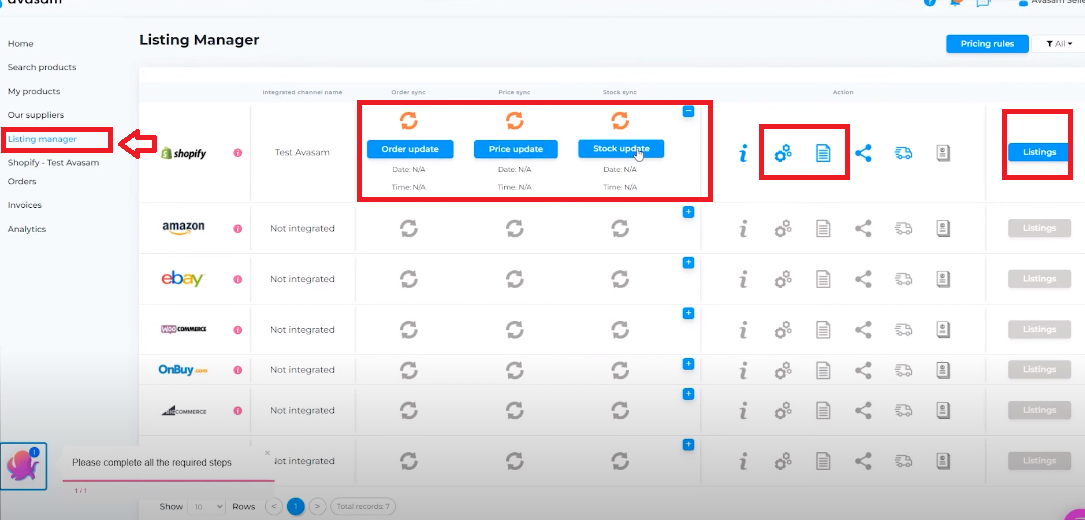Screen dimensions: 1085x520
Task: Click Shopify blue info action icon
Action: (x=743, y=153)
